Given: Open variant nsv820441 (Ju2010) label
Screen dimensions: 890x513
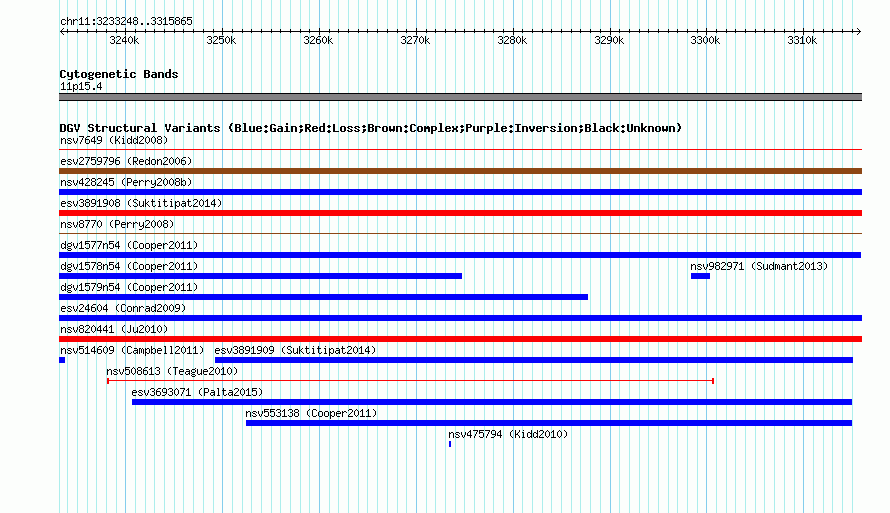Looking at the screenshot, I should (114, 329).
